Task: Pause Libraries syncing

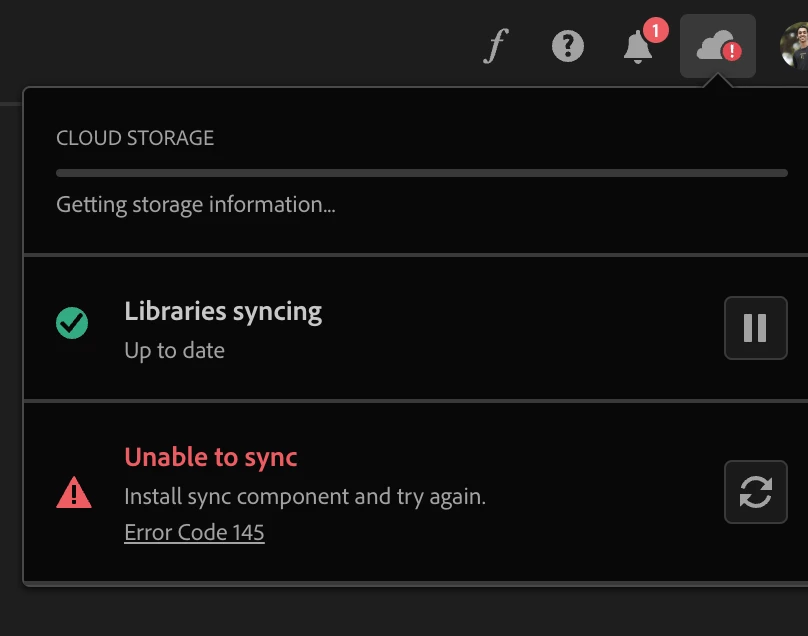Action: coord(755,328)
